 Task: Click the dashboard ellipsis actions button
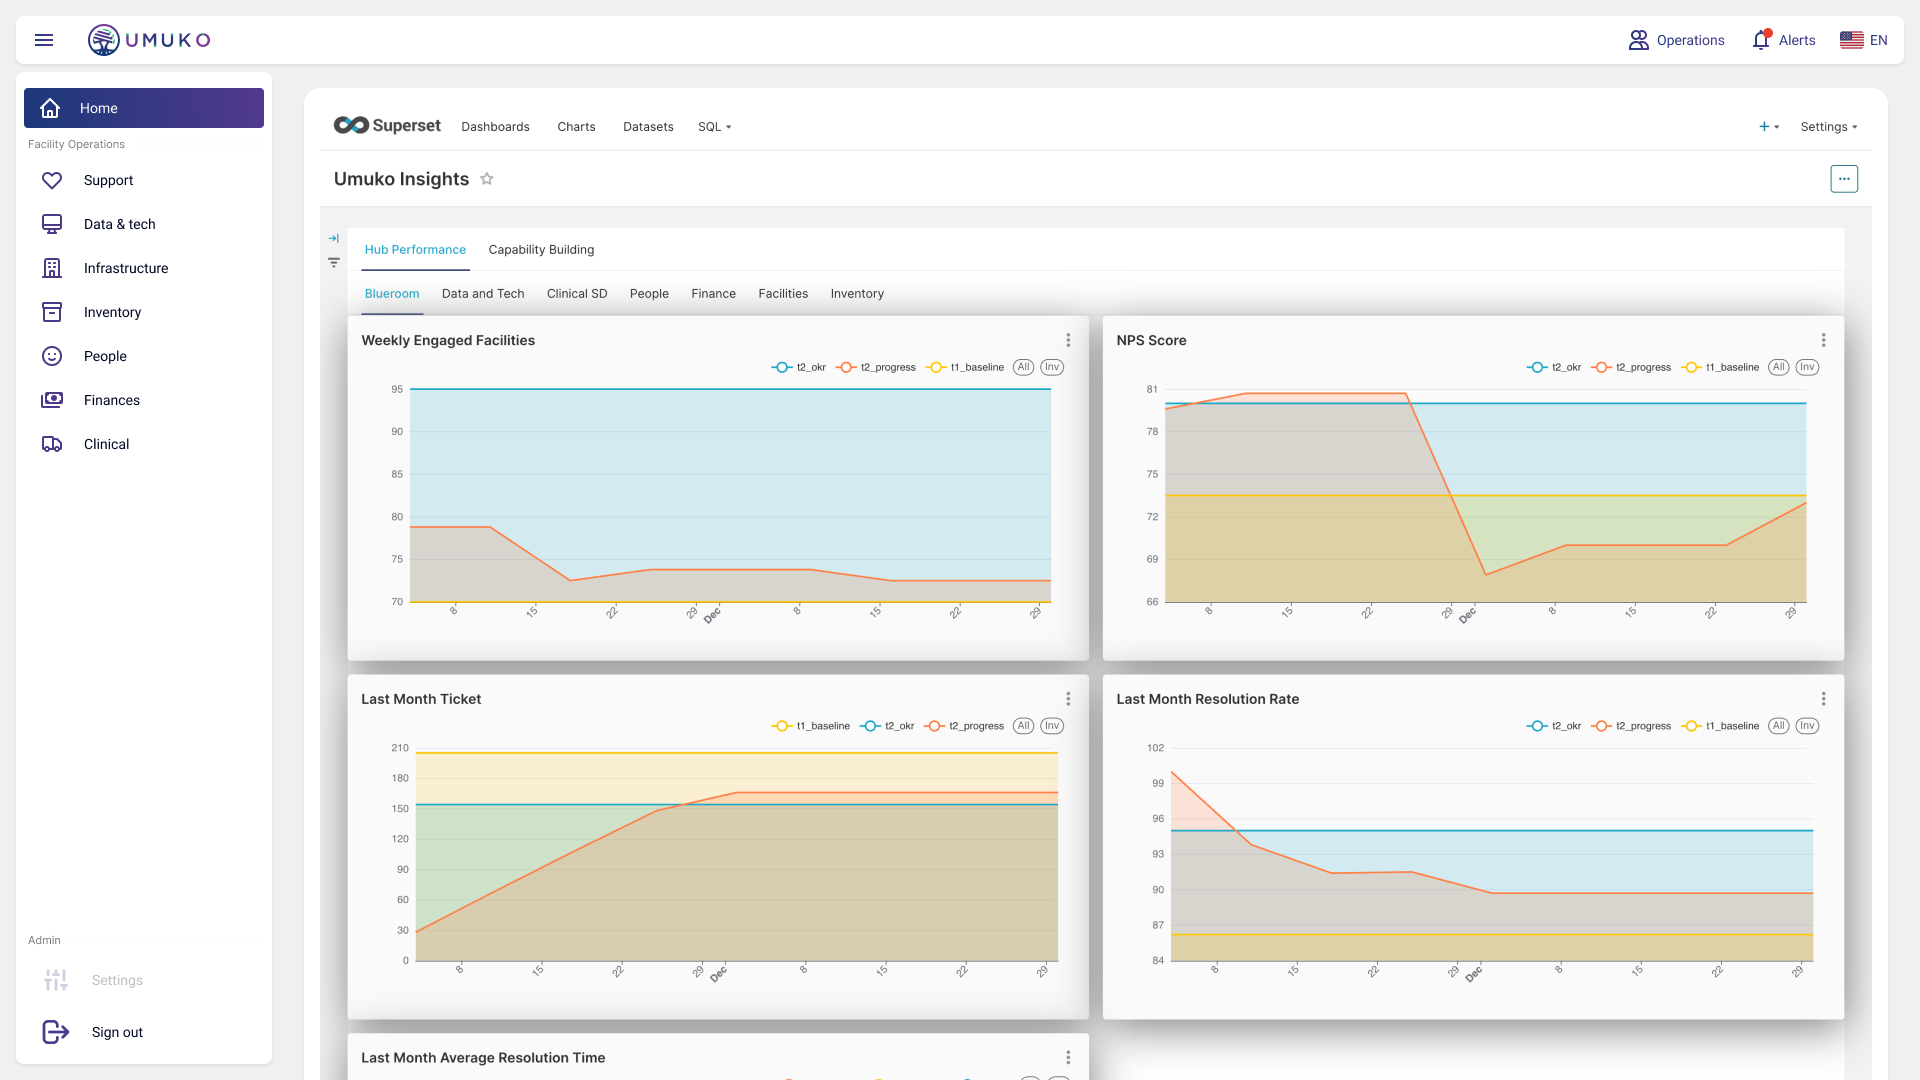(1844, 179)
